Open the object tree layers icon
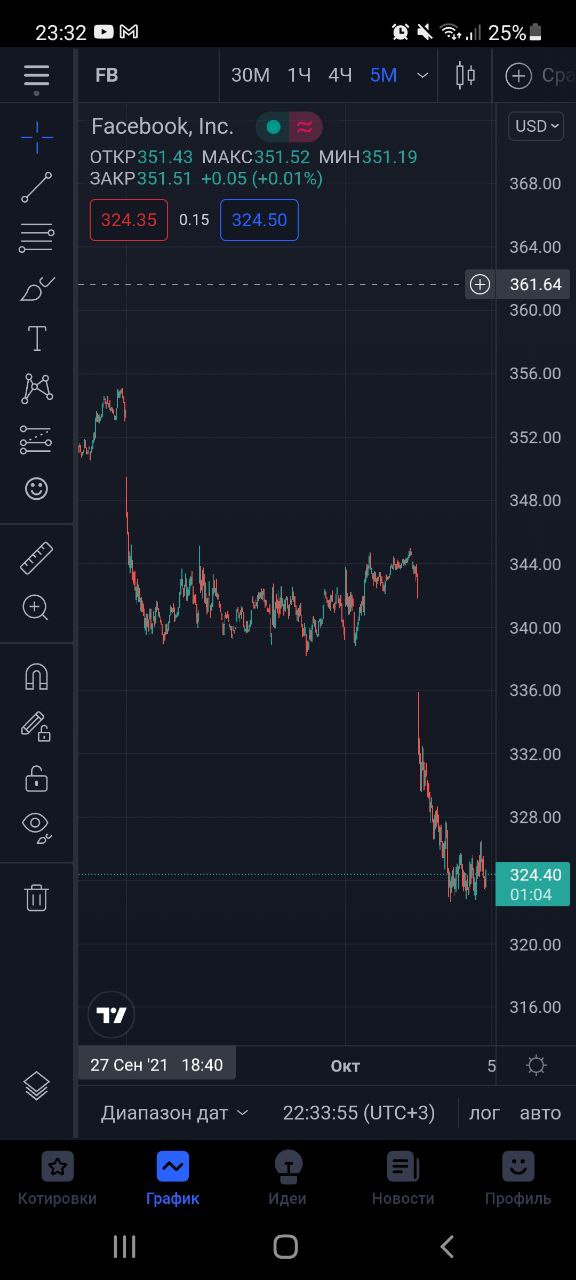Screen dimensions: 576x1280 point(37,1085)
